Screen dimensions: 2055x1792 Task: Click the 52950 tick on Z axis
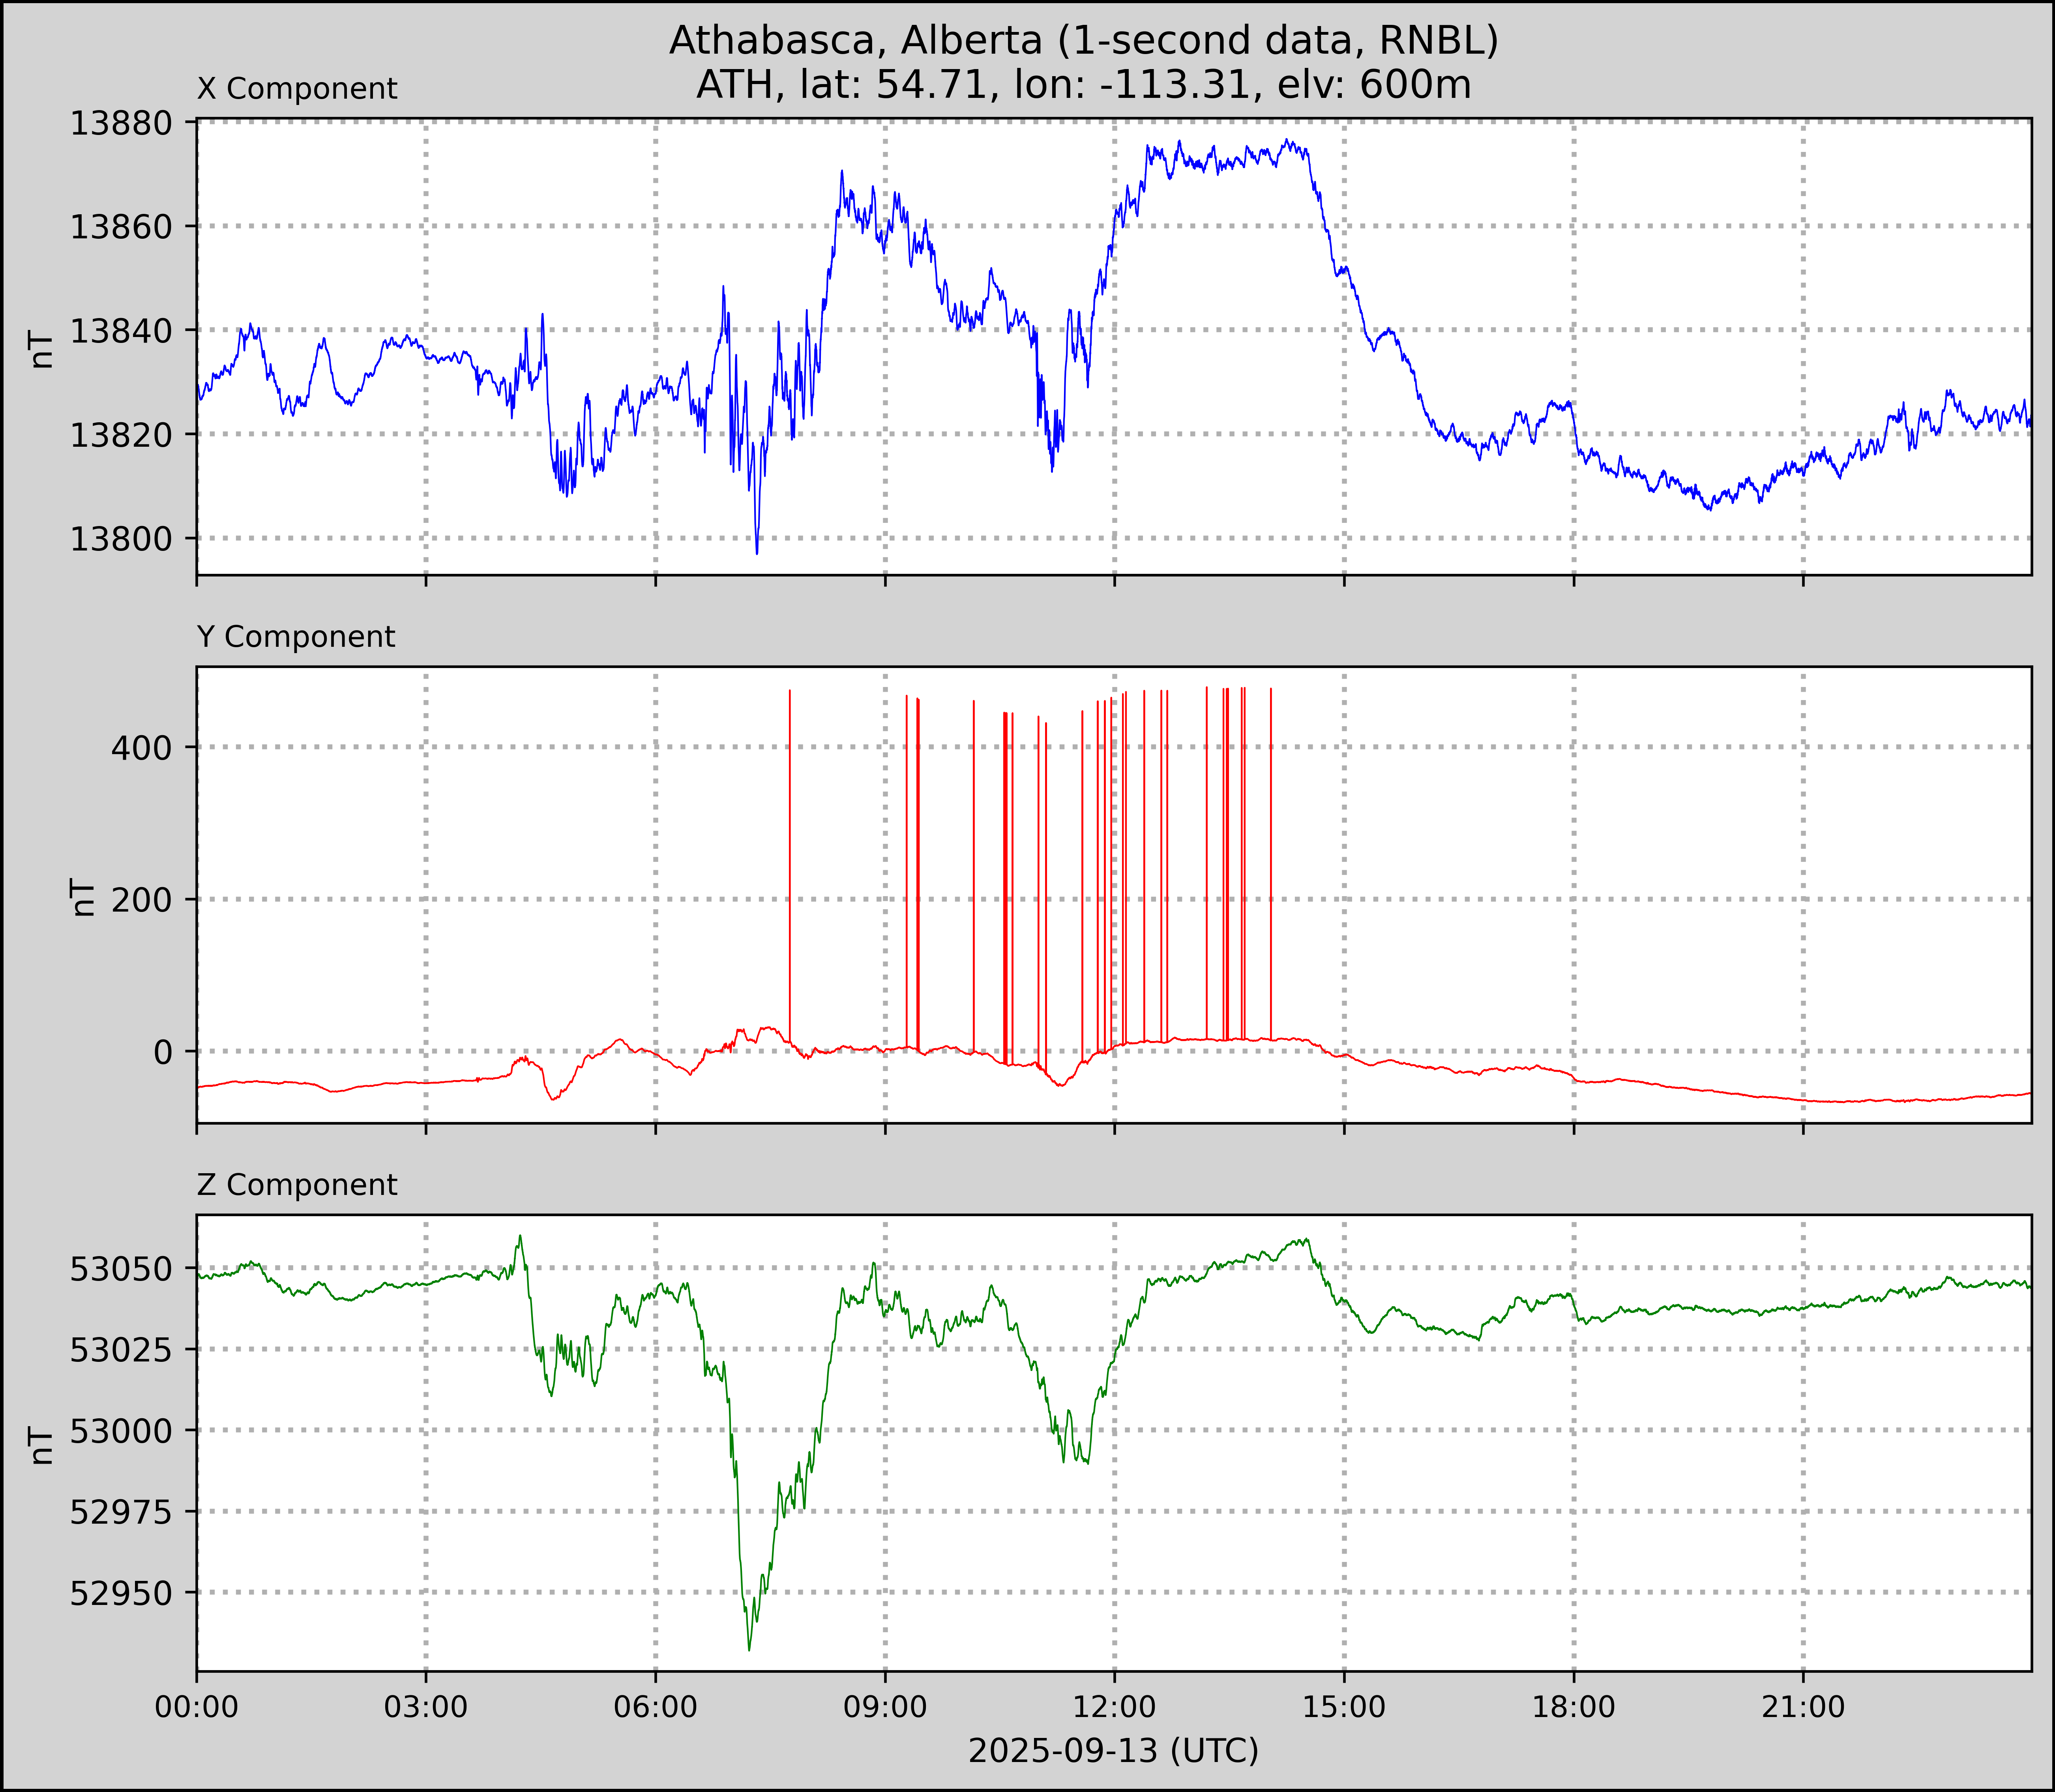(x=120, y=1593)
